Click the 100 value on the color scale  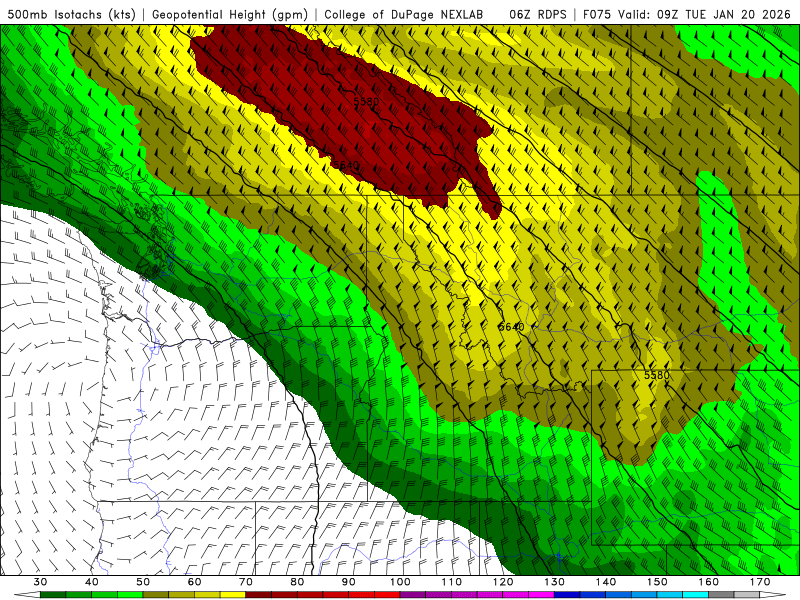coord(401,582)
